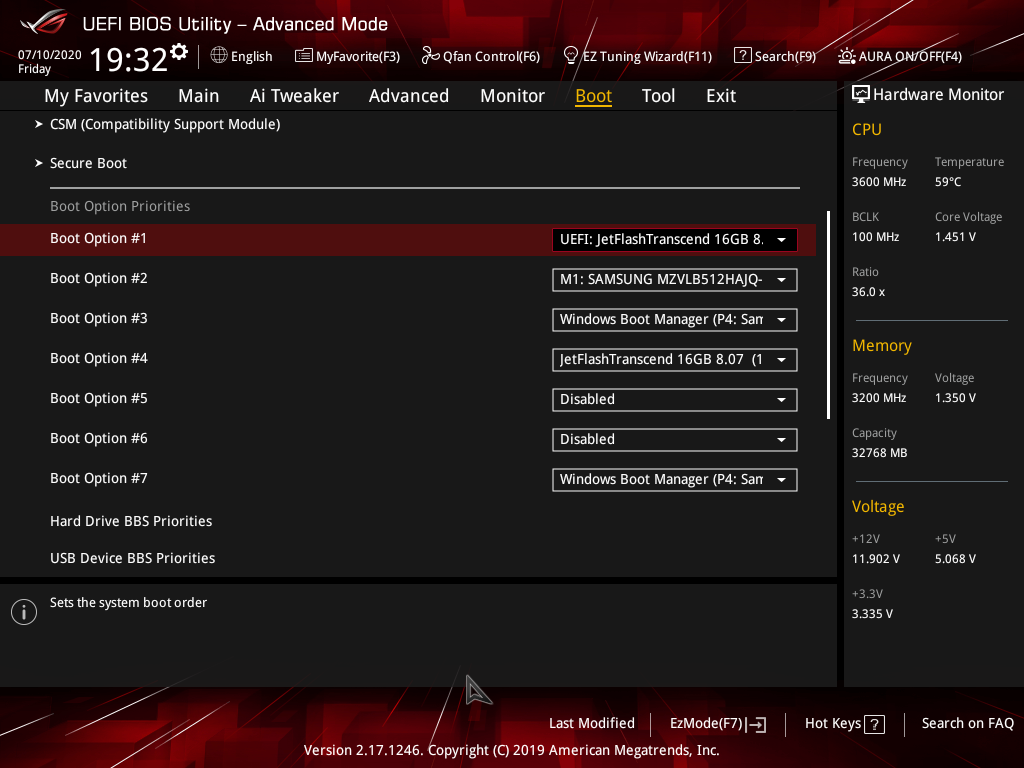Click the EzMode exit arrow icon
Image resolution: width=1024 pixels, height=768 pixels.
pyautogui.click(x=756, y=724)
